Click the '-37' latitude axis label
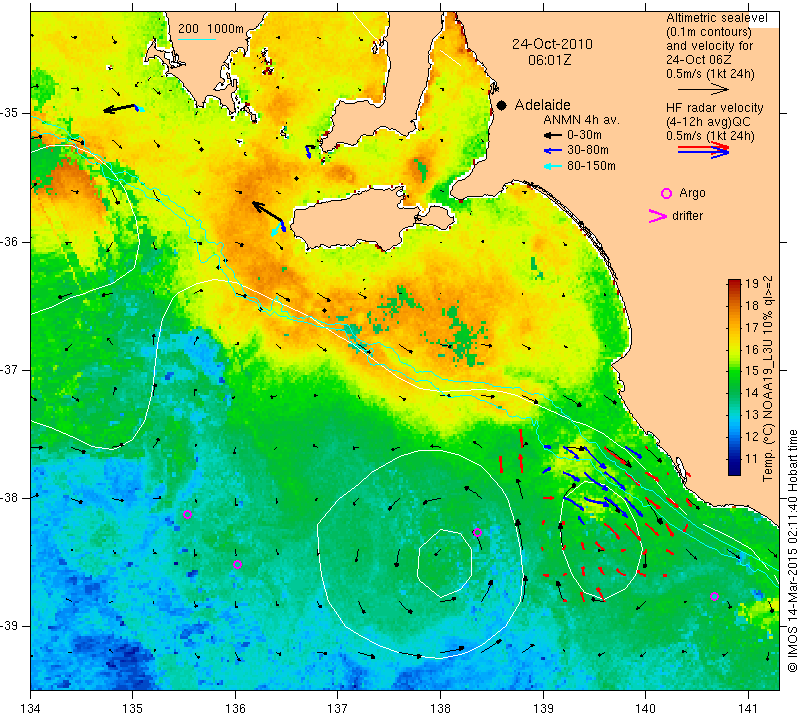This screenshot has height=720, width=800. coord(10,369)
